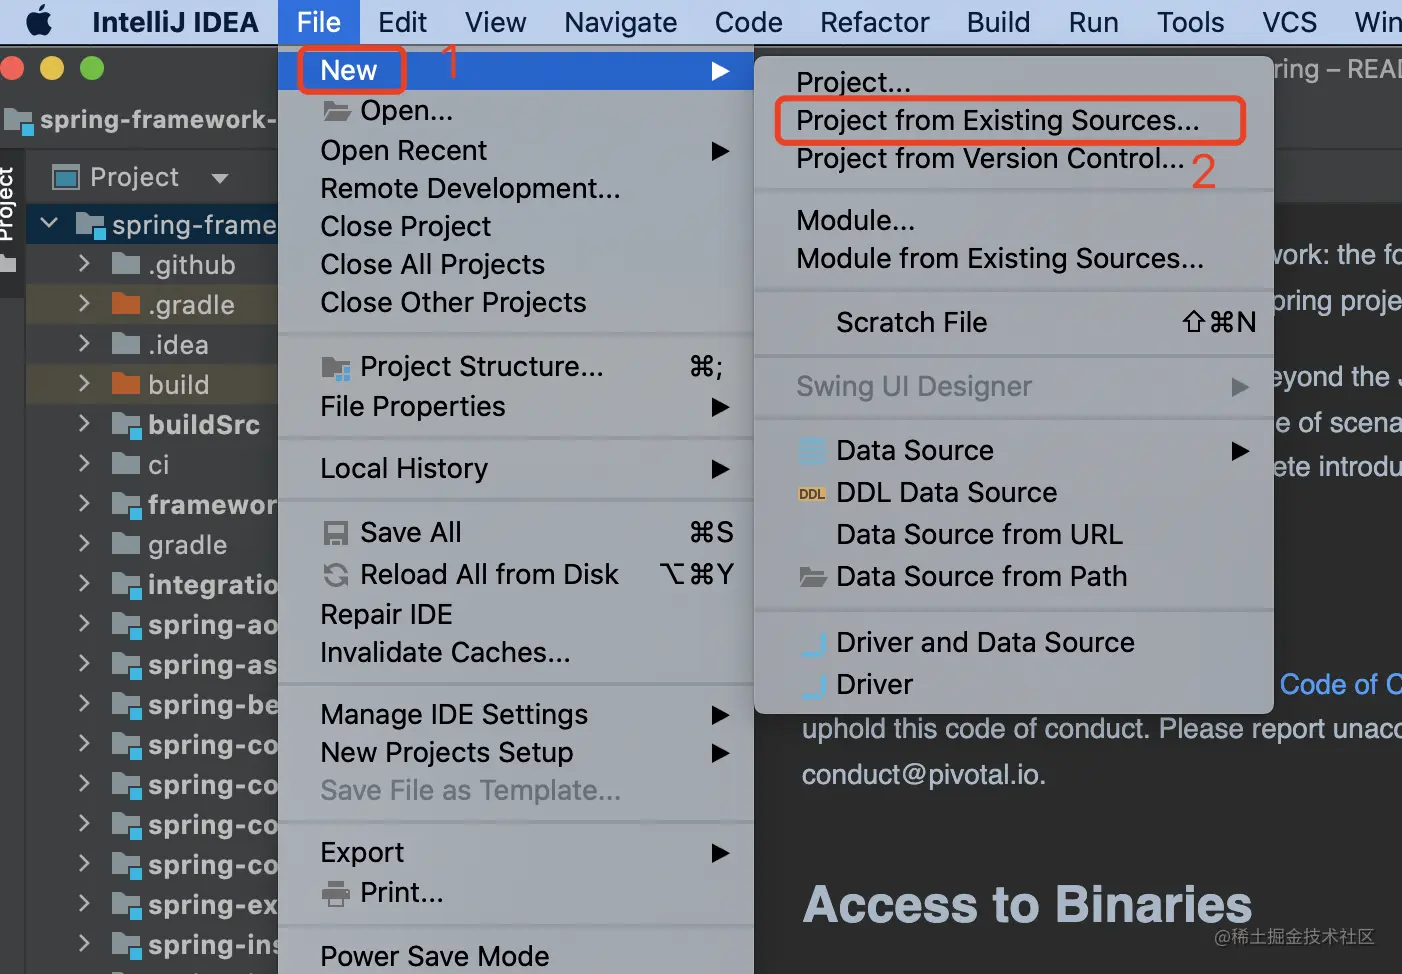The height and width of the screenshot is (974, 1402).
Task: Choose Close Project
Action: (x=405, y=226)
